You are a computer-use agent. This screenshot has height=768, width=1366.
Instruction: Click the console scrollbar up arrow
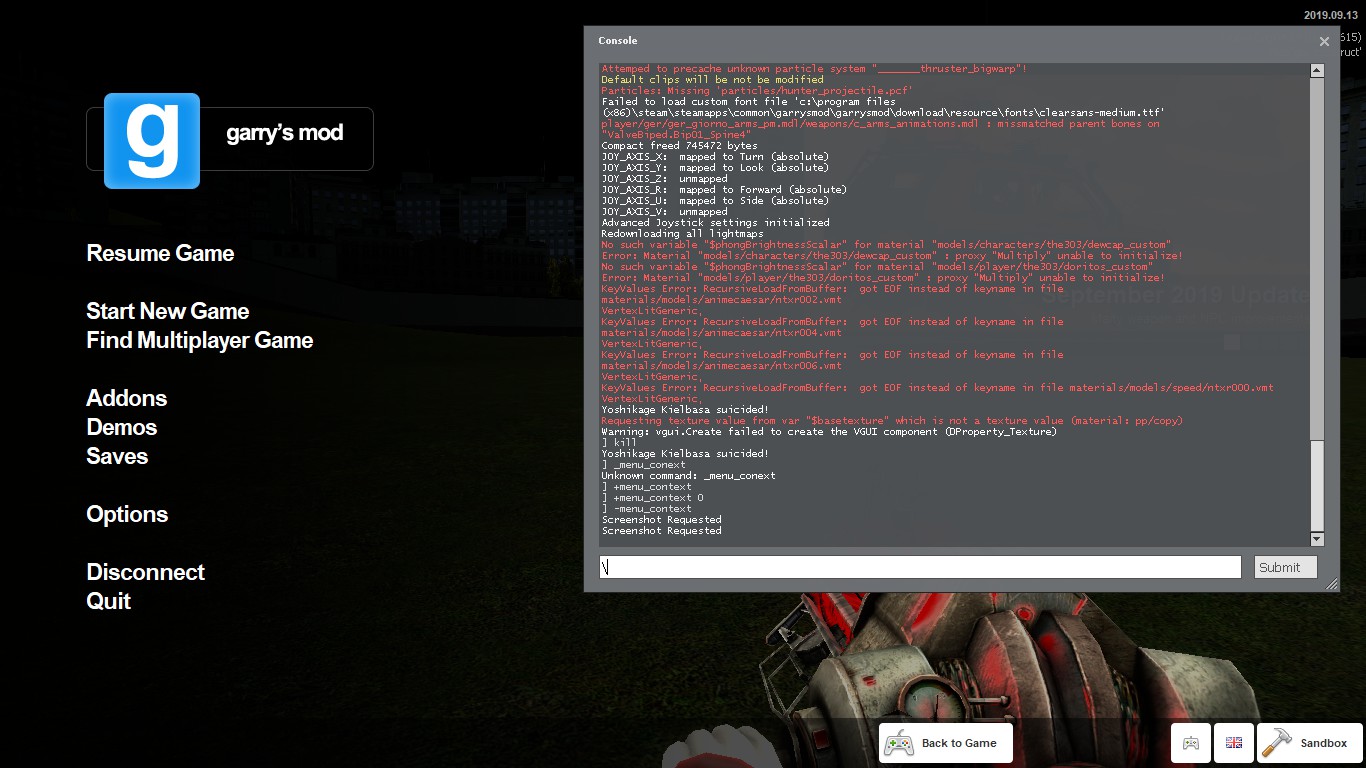pos(1317,70)
